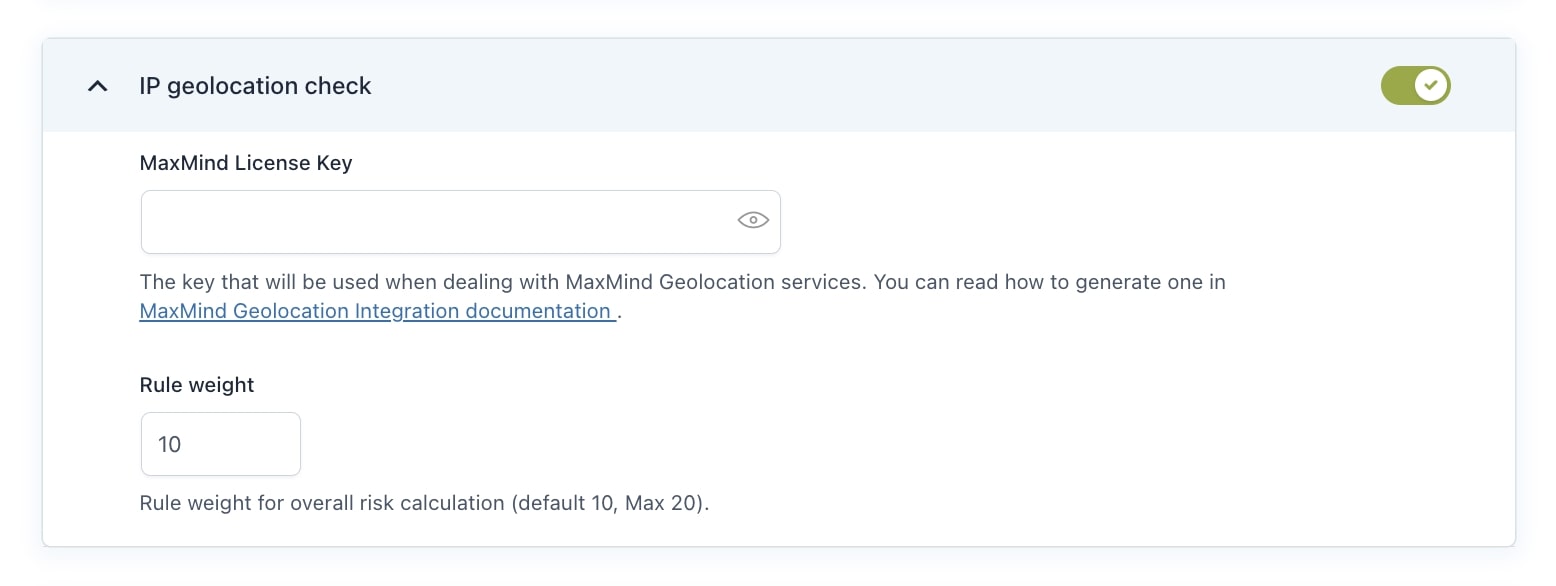This screenshot has height=586, width=1556.
Task: Click the 'Max 20' text under rule weight
Action: (x=663, y=503)
